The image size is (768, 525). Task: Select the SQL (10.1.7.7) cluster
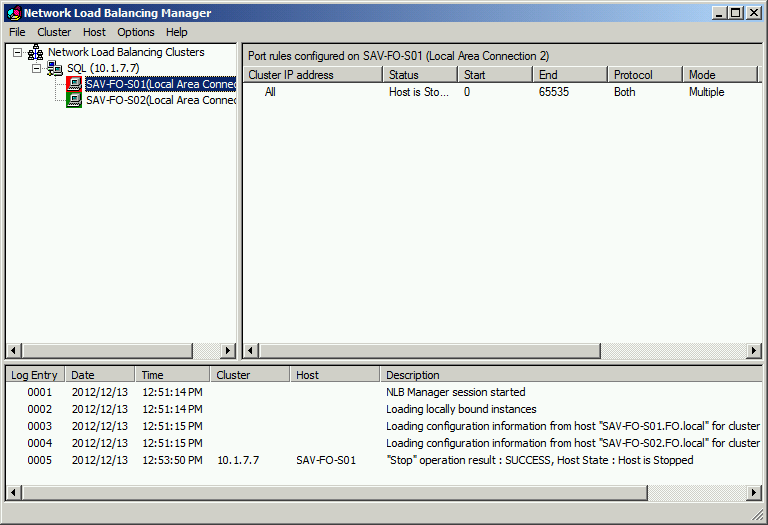103,68
